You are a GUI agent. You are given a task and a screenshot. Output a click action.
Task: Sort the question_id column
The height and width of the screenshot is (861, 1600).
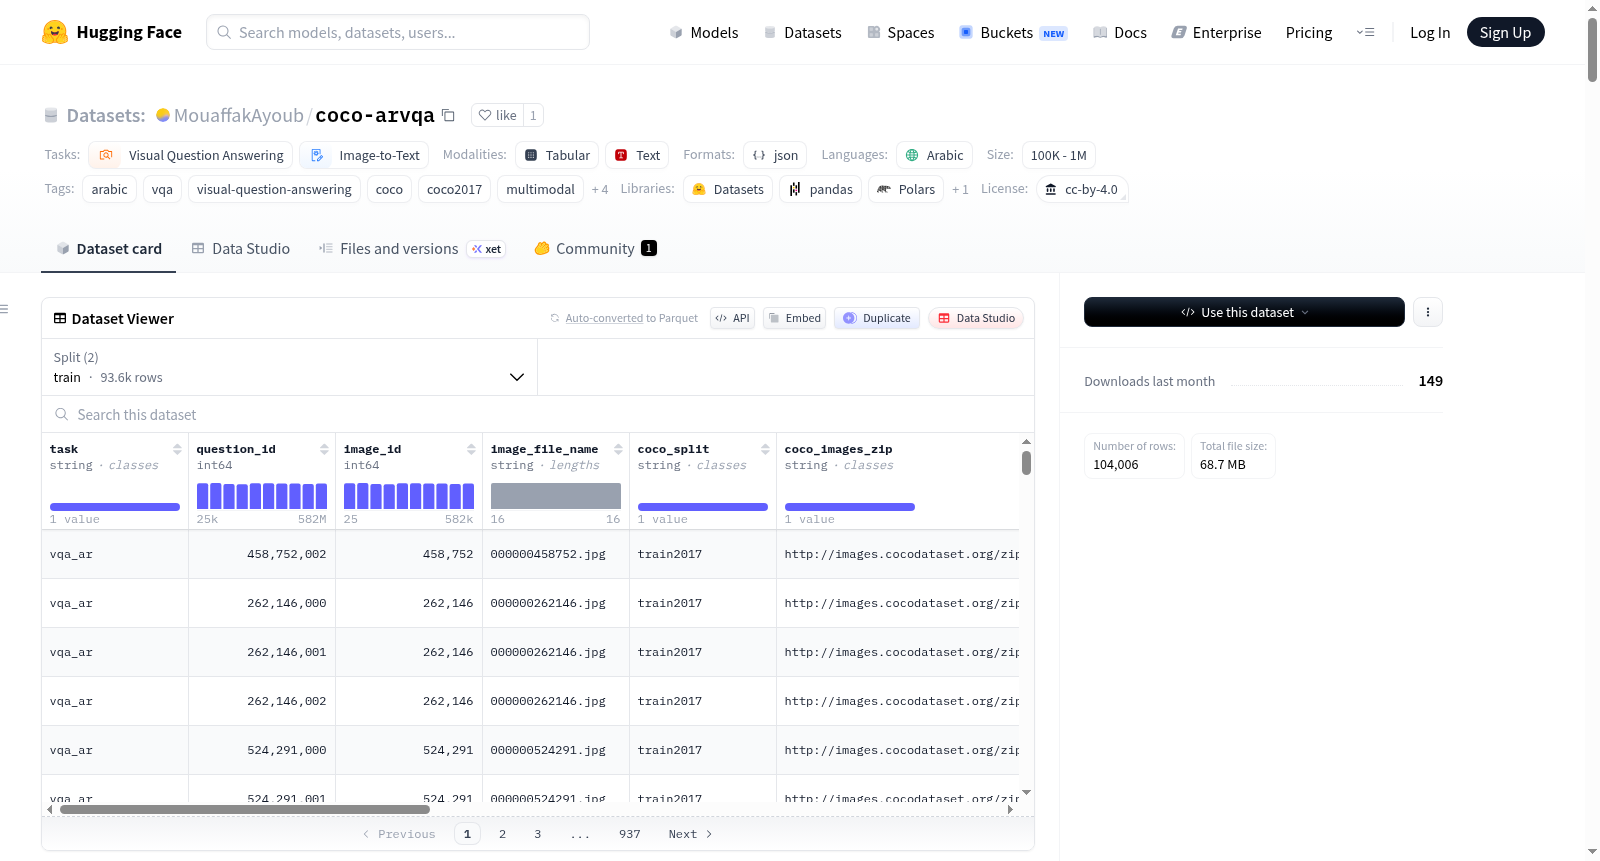click(324, 449)
